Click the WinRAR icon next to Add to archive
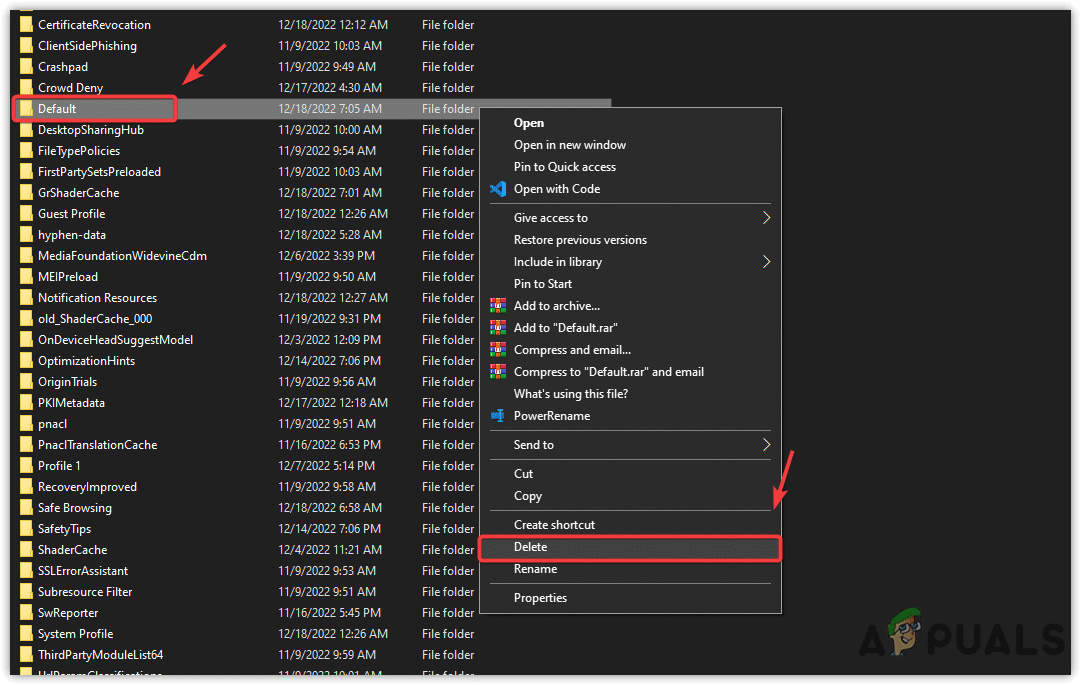The image size is (1081, 685). [498, 306]
